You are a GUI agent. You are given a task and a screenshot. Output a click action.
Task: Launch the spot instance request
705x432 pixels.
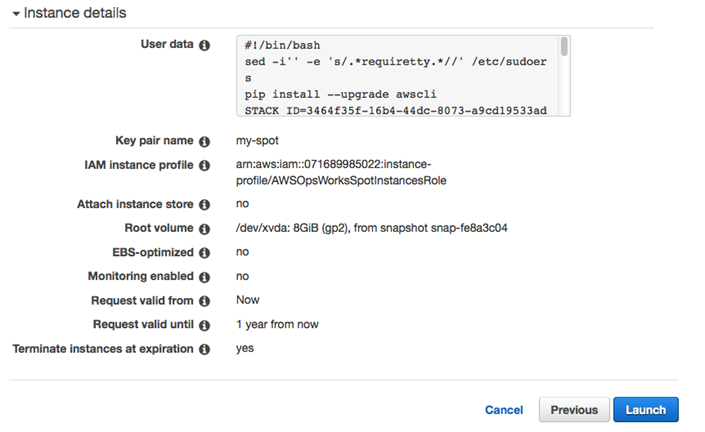[x=646, y=410]
